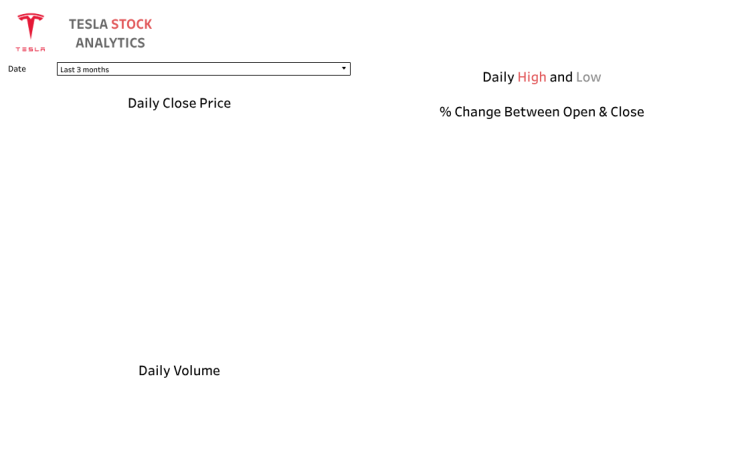736x454 pixels.
Task: Select the "Daily Volume" chart title
Action: 179,370
